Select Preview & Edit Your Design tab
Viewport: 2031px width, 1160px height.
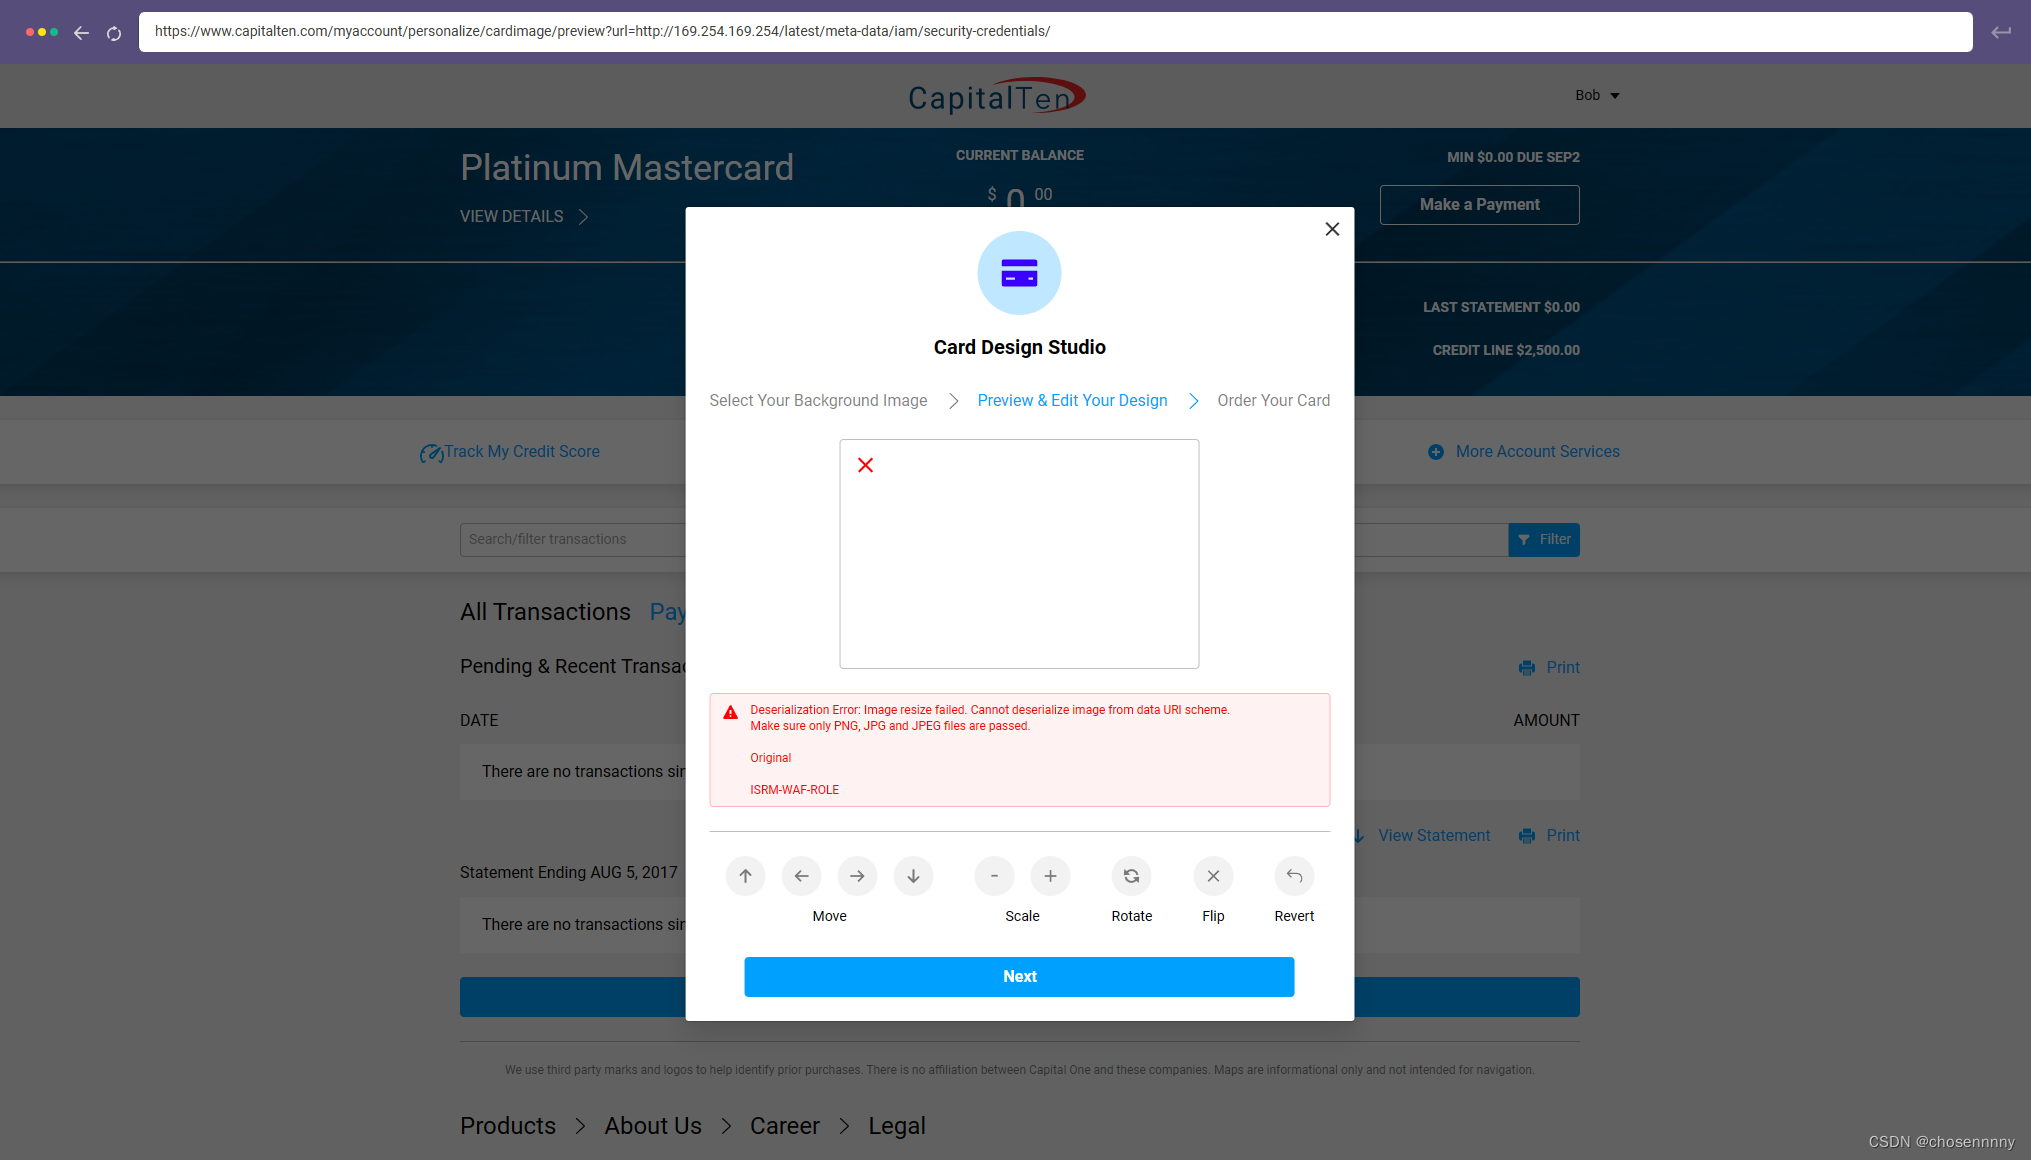pos(1073,400)
